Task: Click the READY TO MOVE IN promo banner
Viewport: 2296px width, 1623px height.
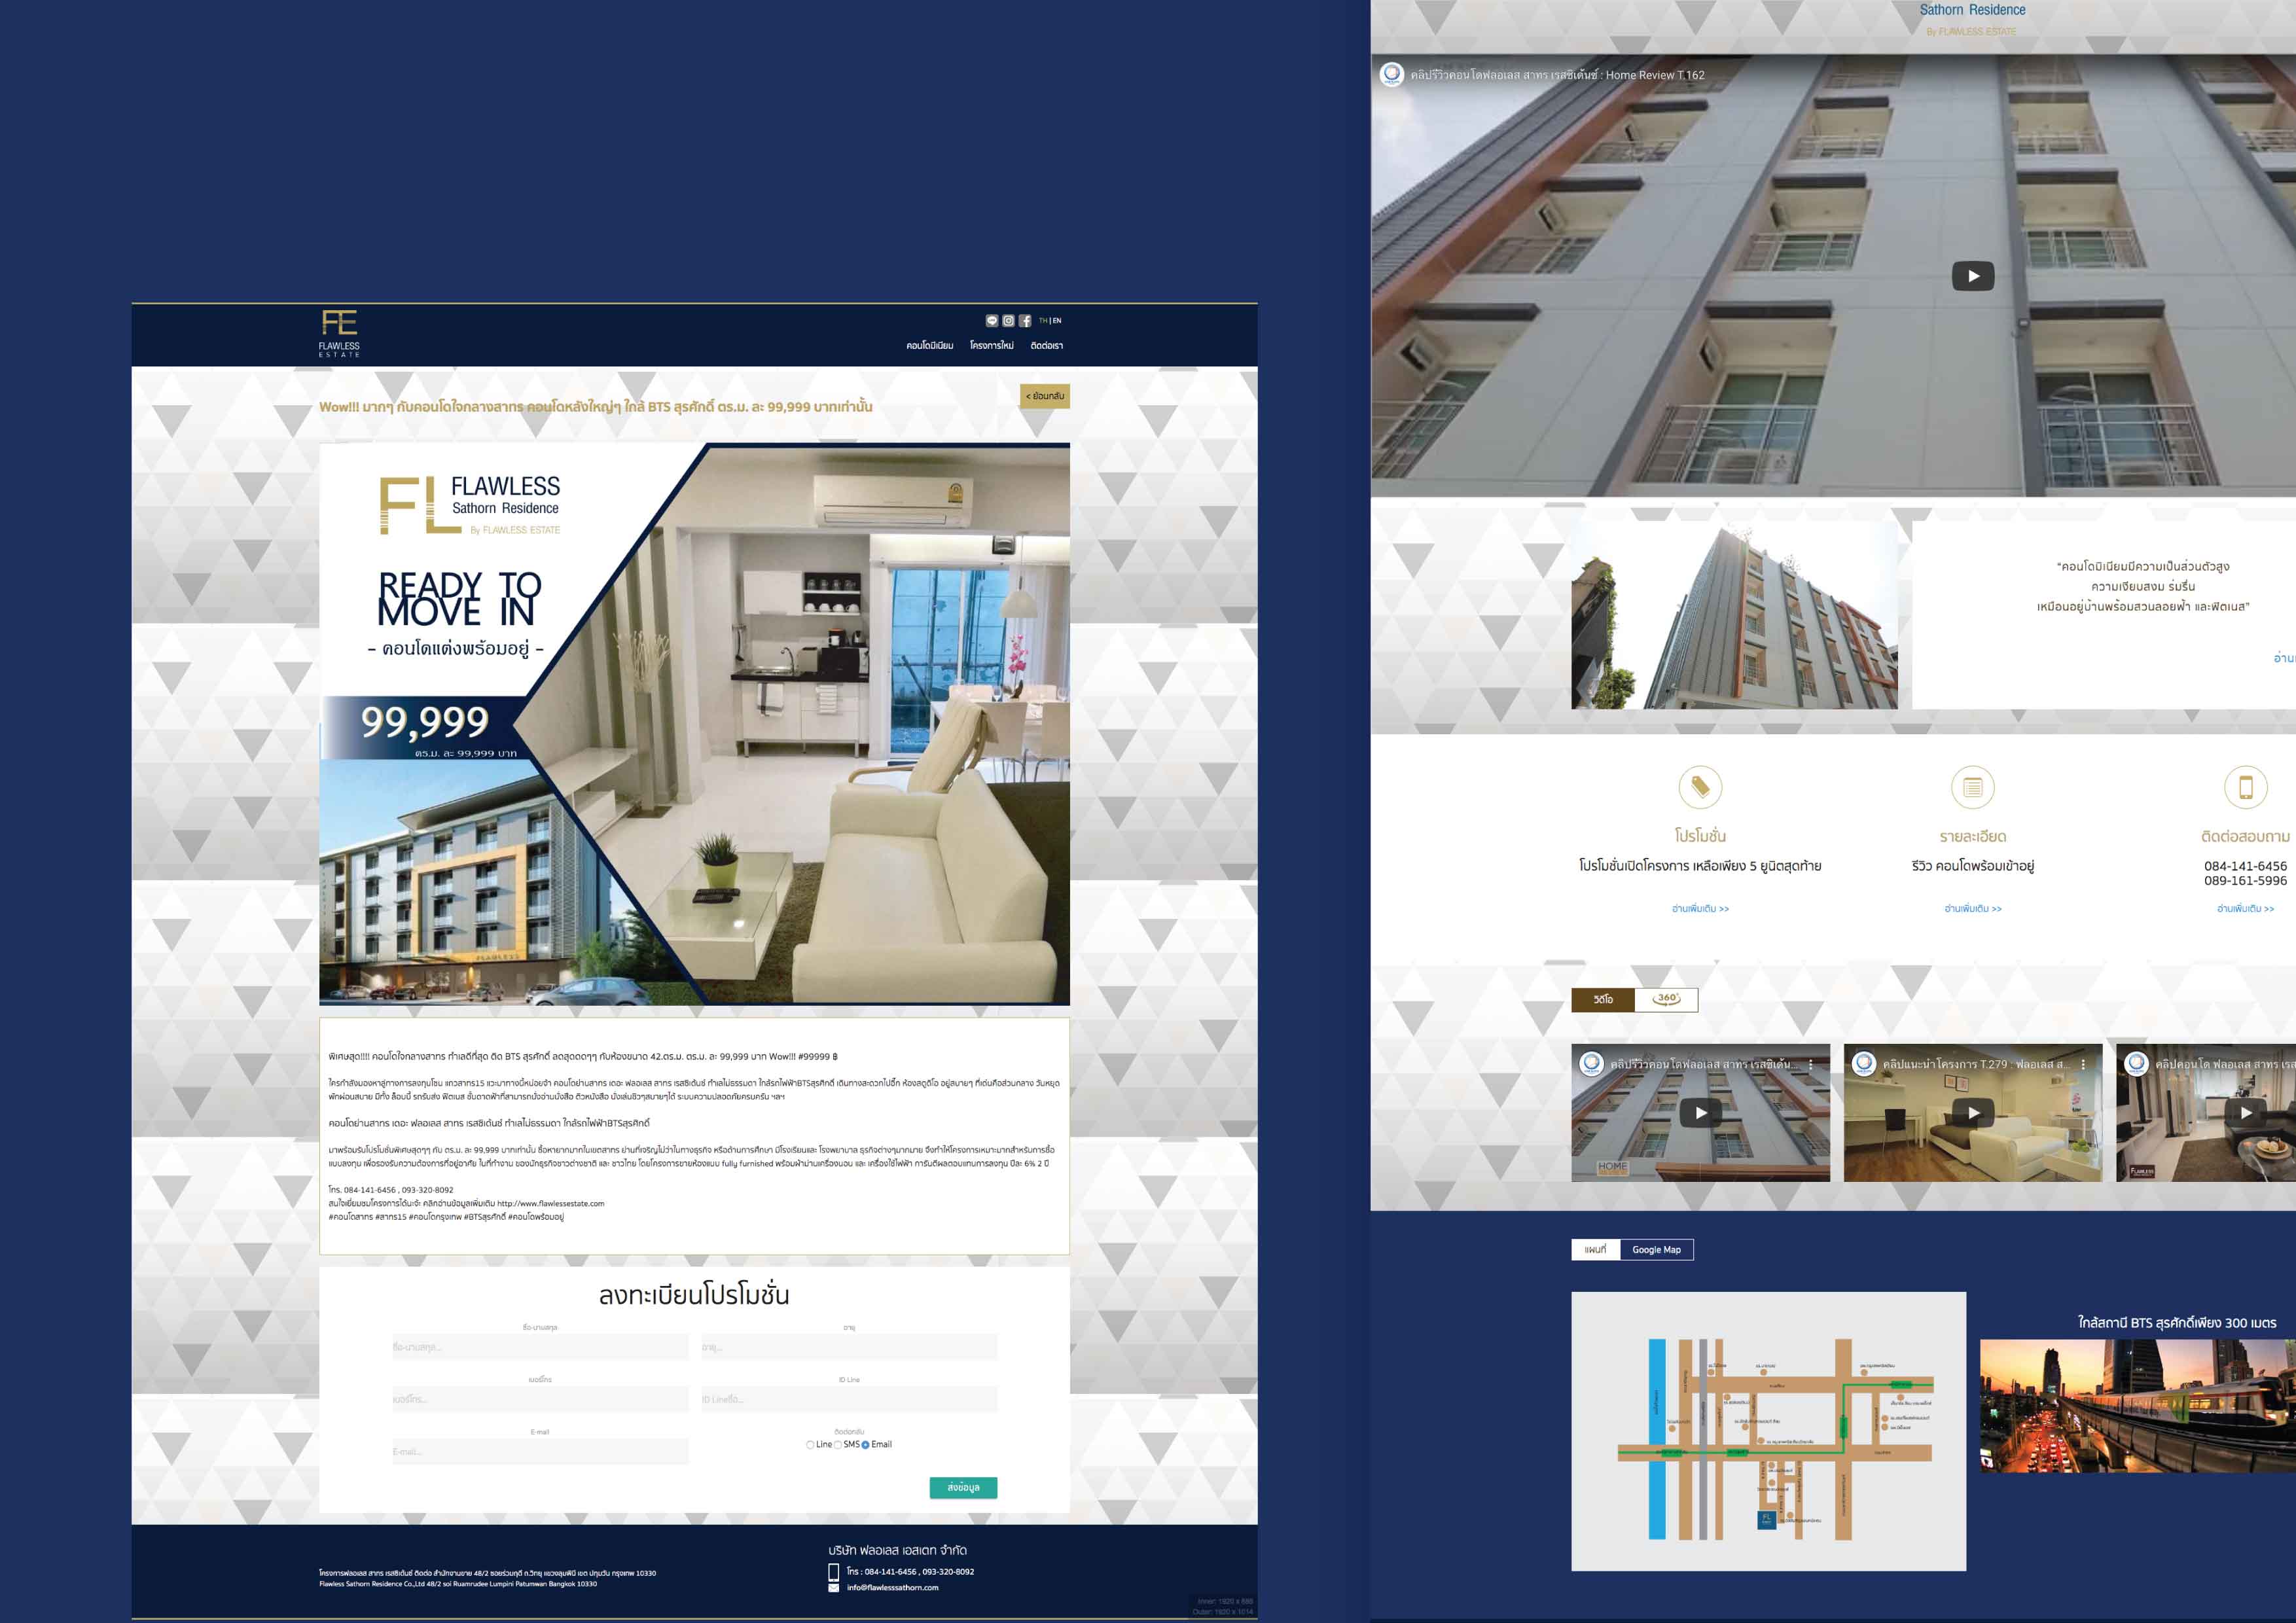Action: click(694, 723)
